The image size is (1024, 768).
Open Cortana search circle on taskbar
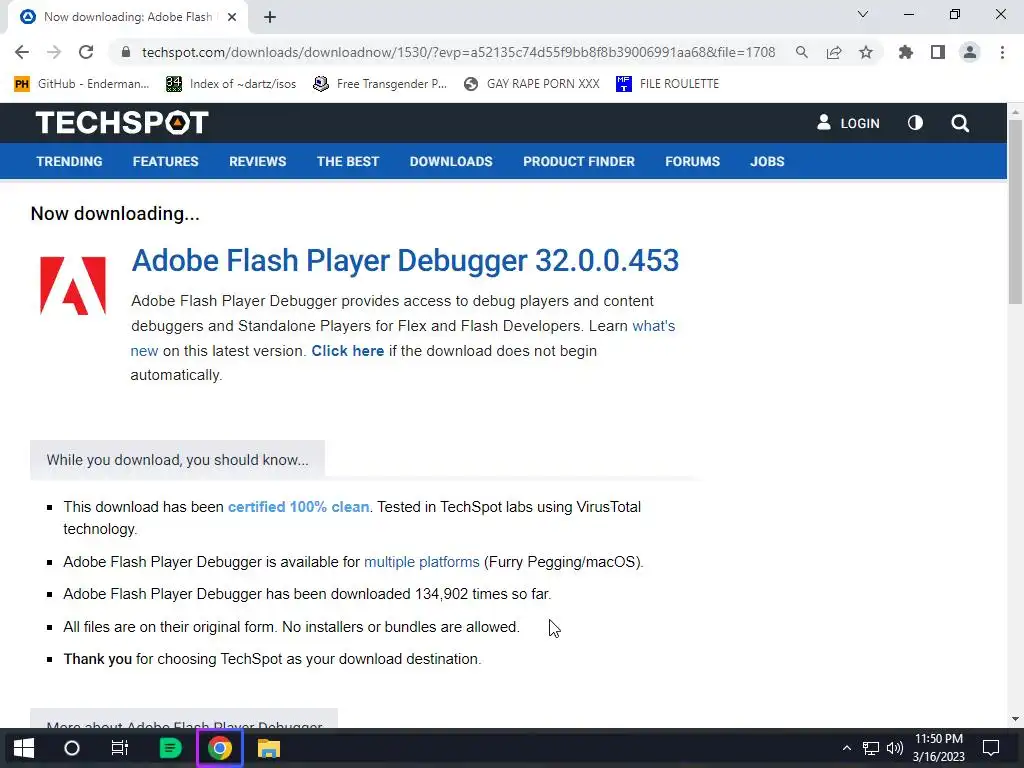[72, 748]
